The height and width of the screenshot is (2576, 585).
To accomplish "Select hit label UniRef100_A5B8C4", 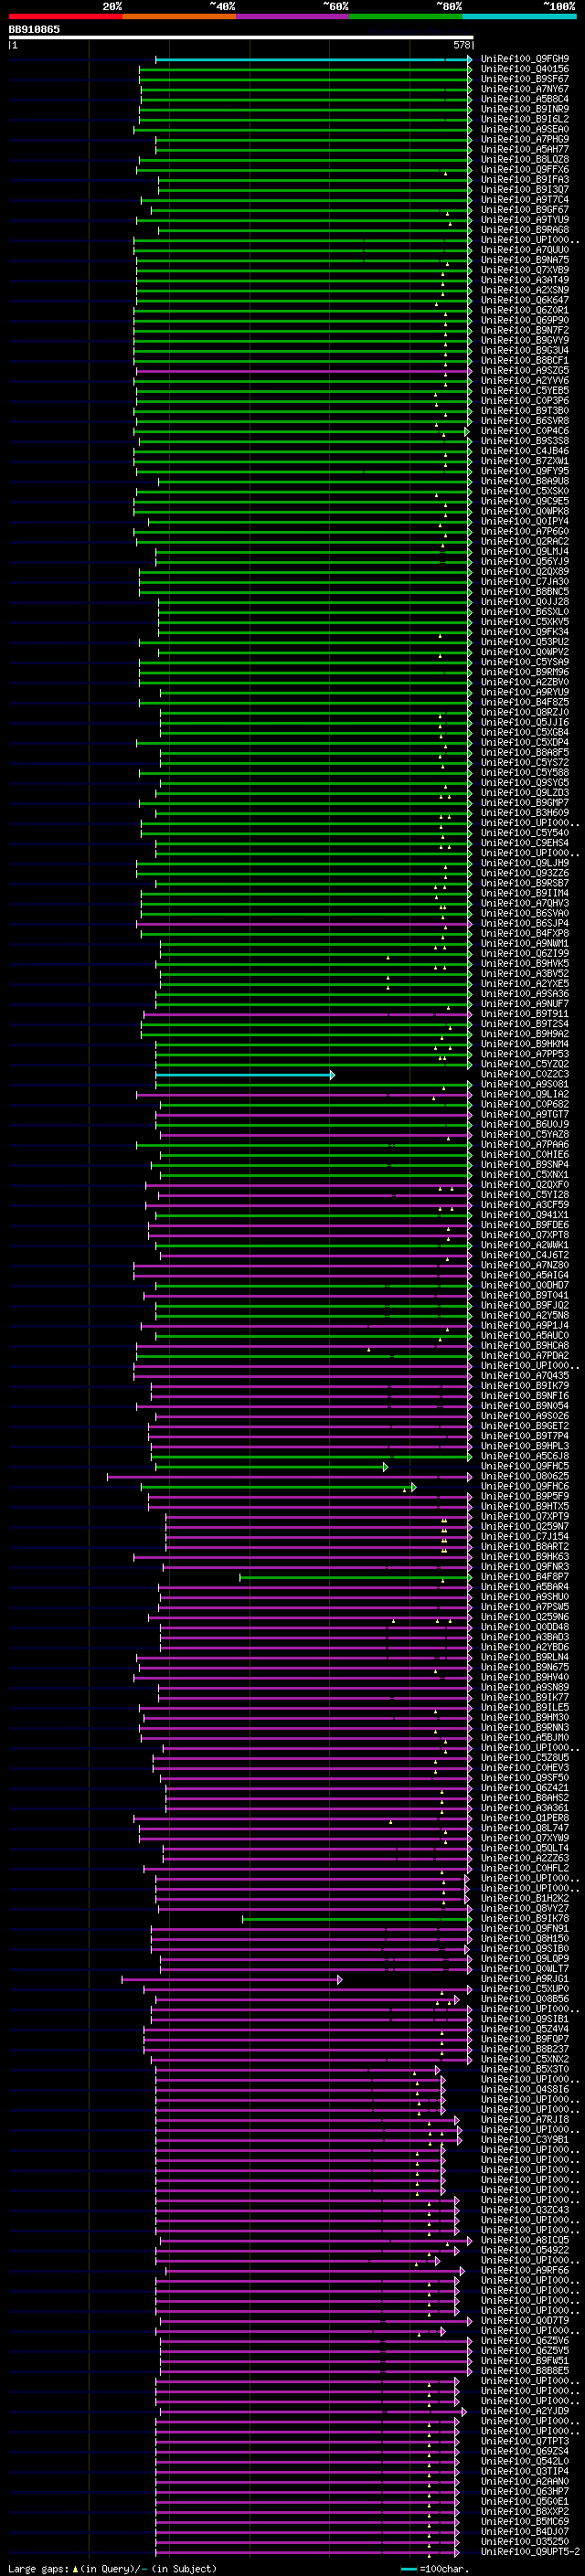I will click(525, 99).
